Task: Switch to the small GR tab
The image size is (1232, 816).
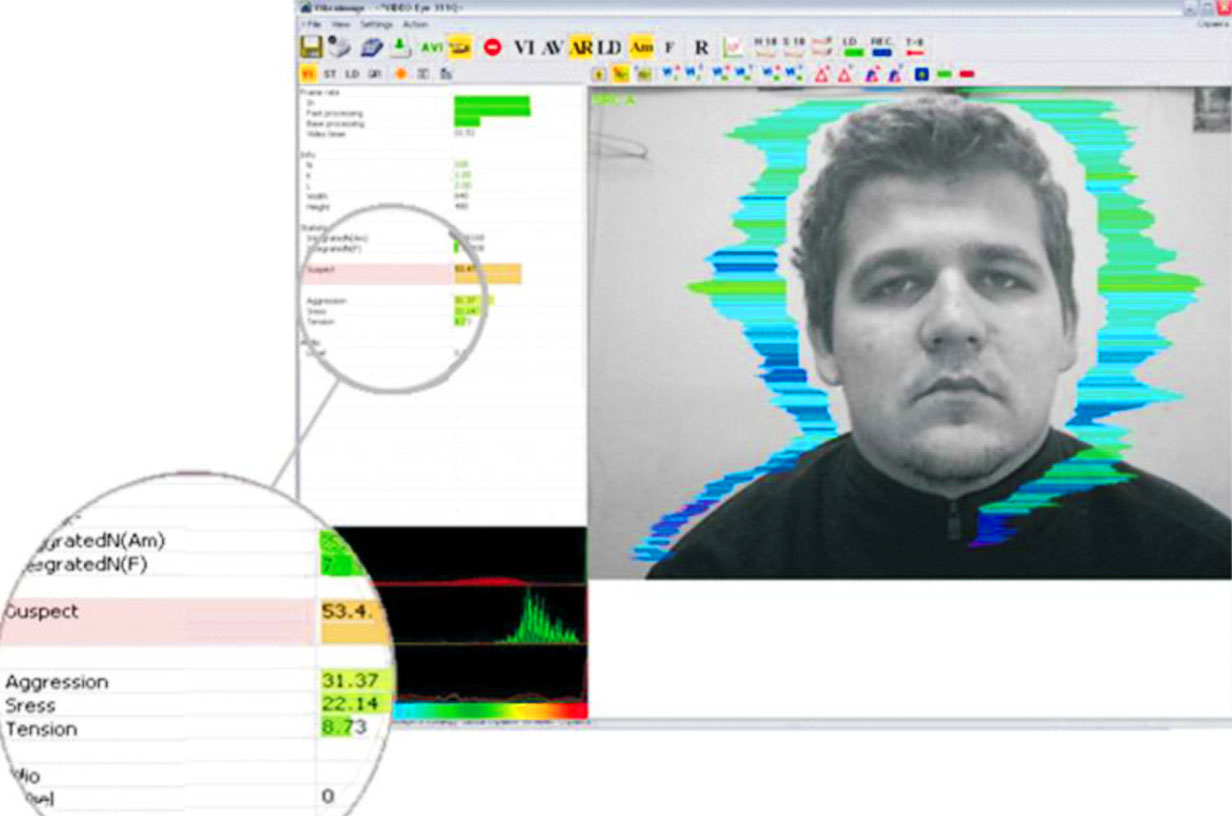Action: click(x=374, y=74)
